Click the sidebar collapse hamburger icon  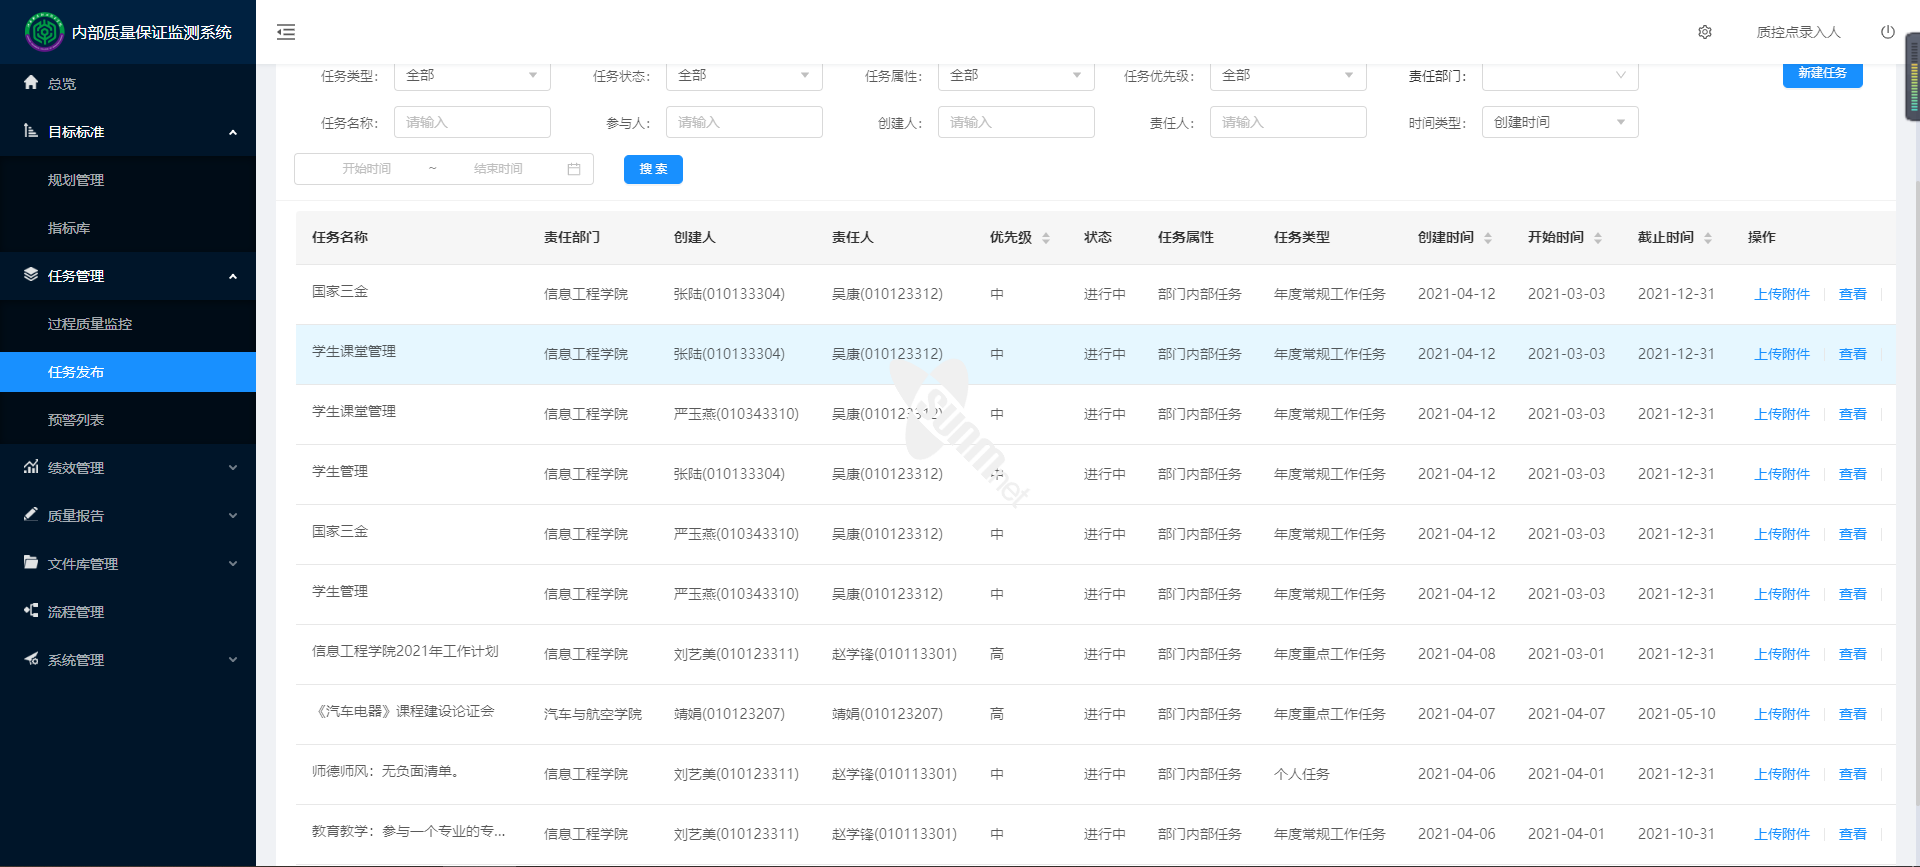(x=286, y=32)
